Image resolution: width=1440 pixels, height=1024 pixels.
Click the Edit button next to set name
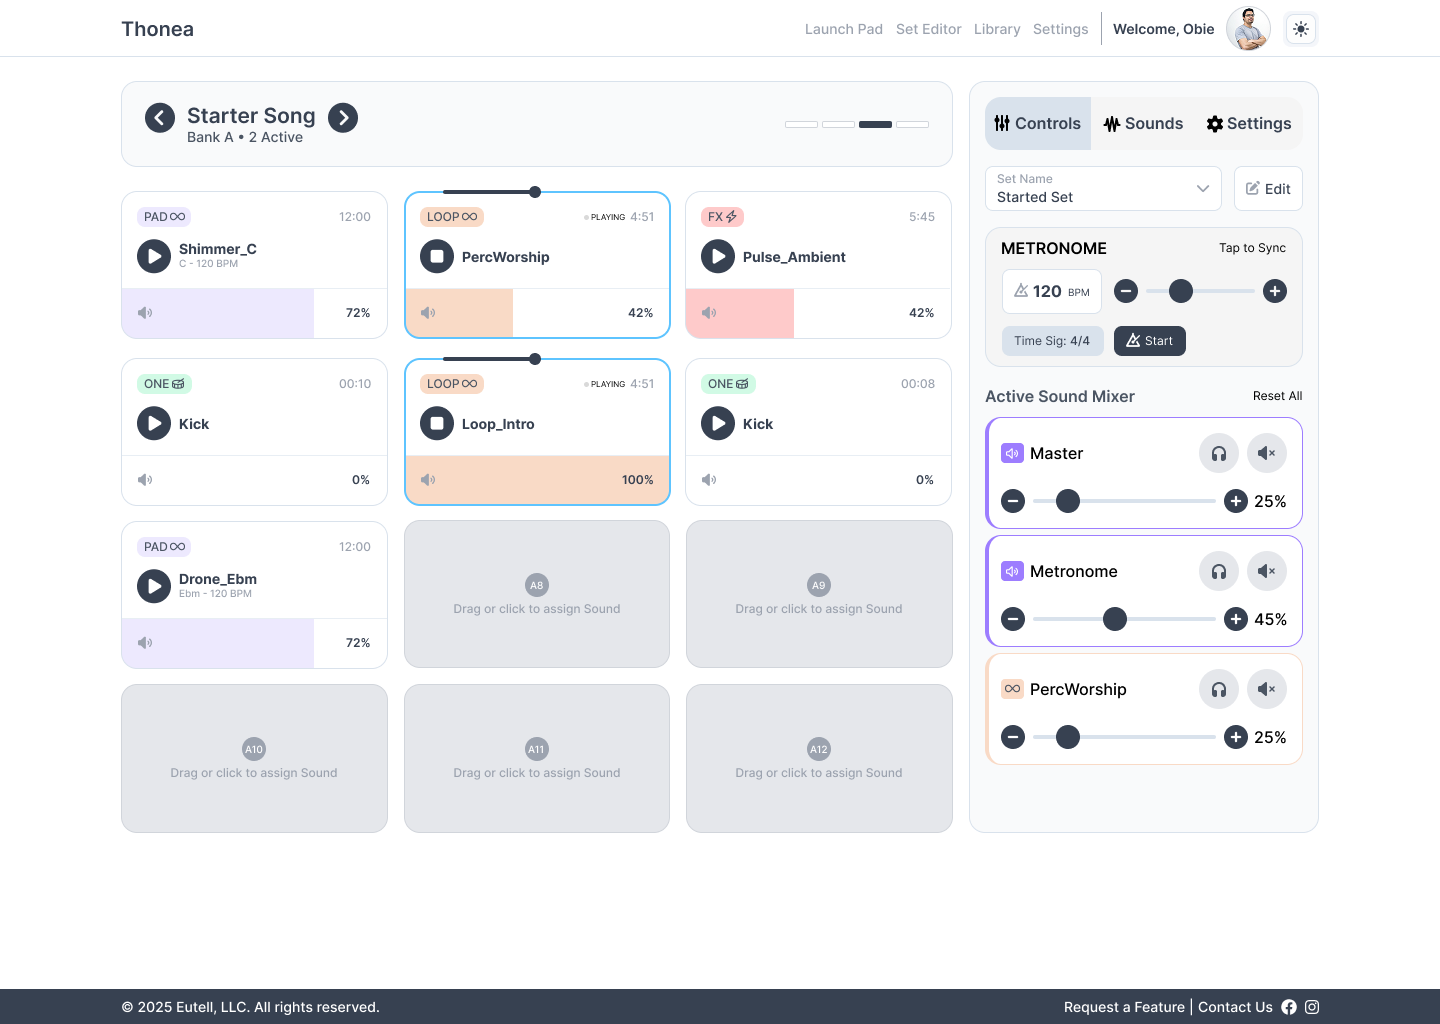[x=1268, y=188]
